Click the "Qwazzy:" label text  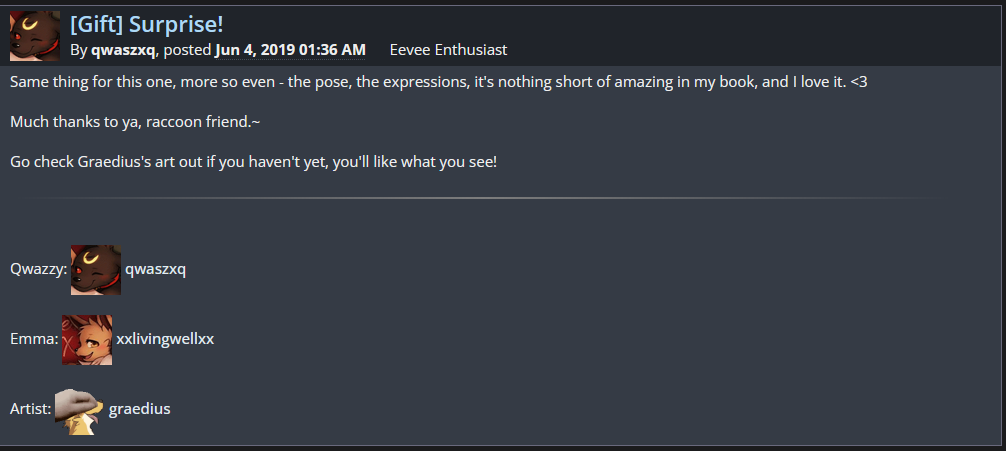[x=38, y=269]
